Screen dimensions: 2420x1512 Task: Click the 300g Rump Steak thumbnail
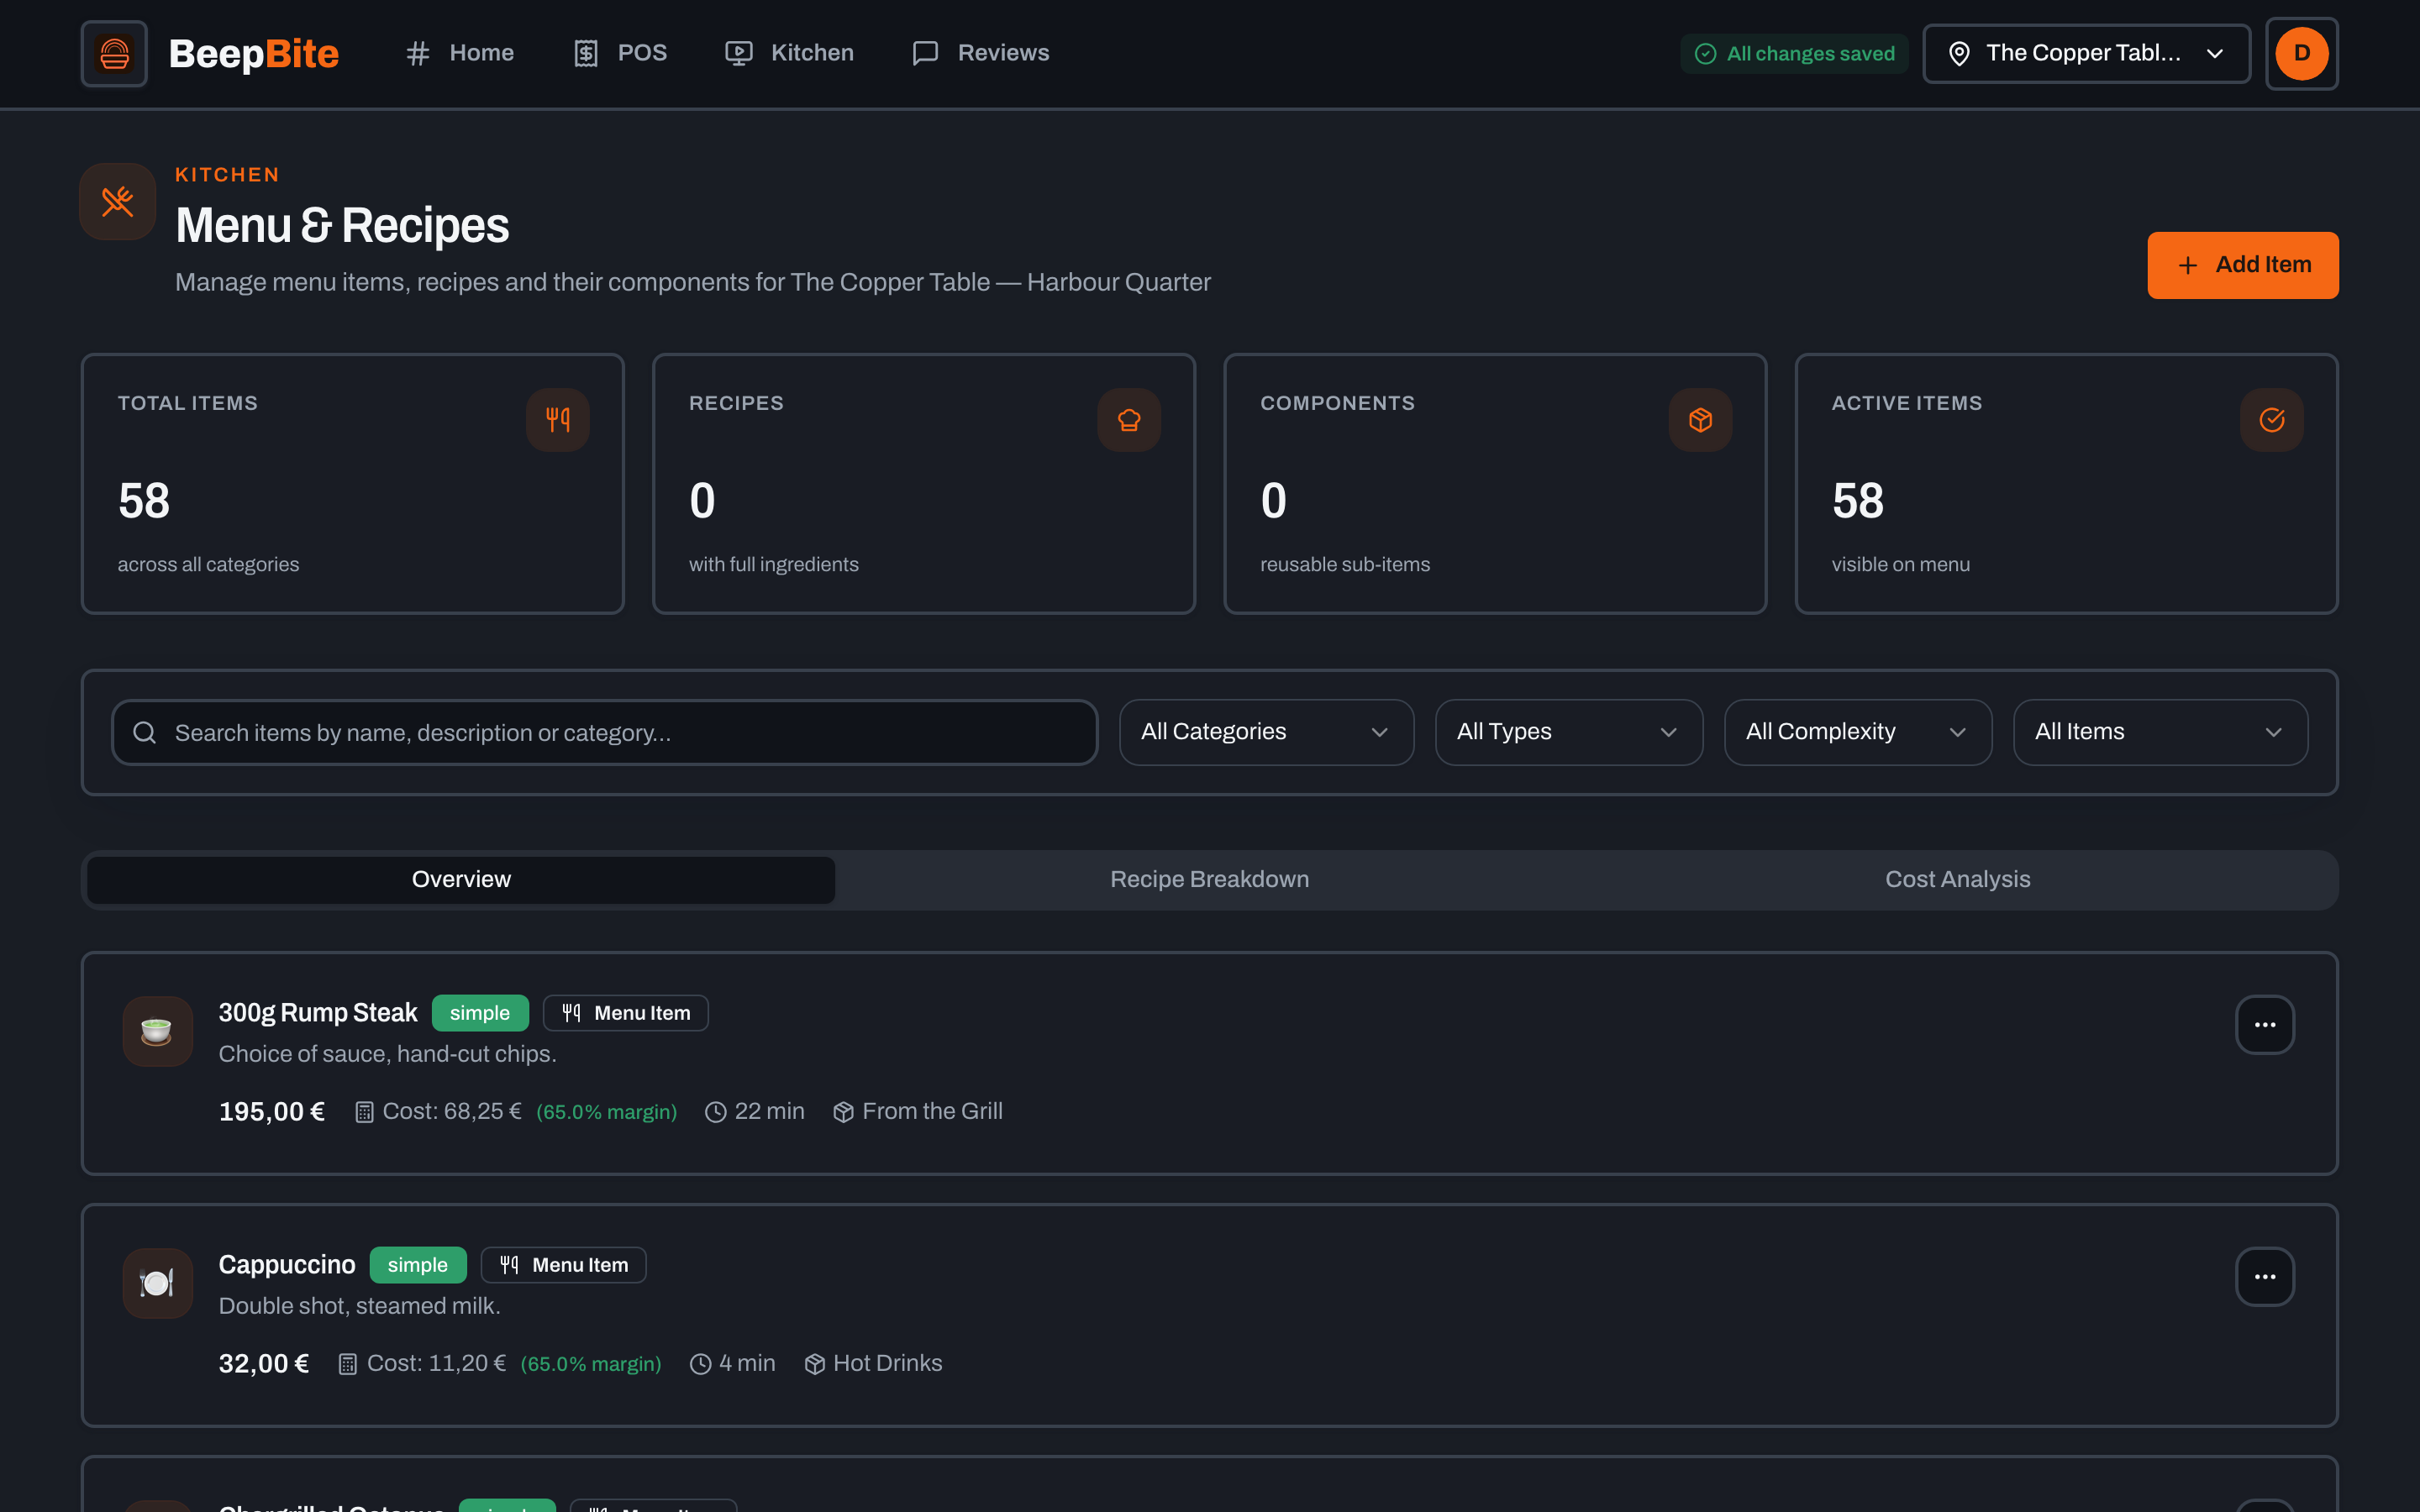157,1031
